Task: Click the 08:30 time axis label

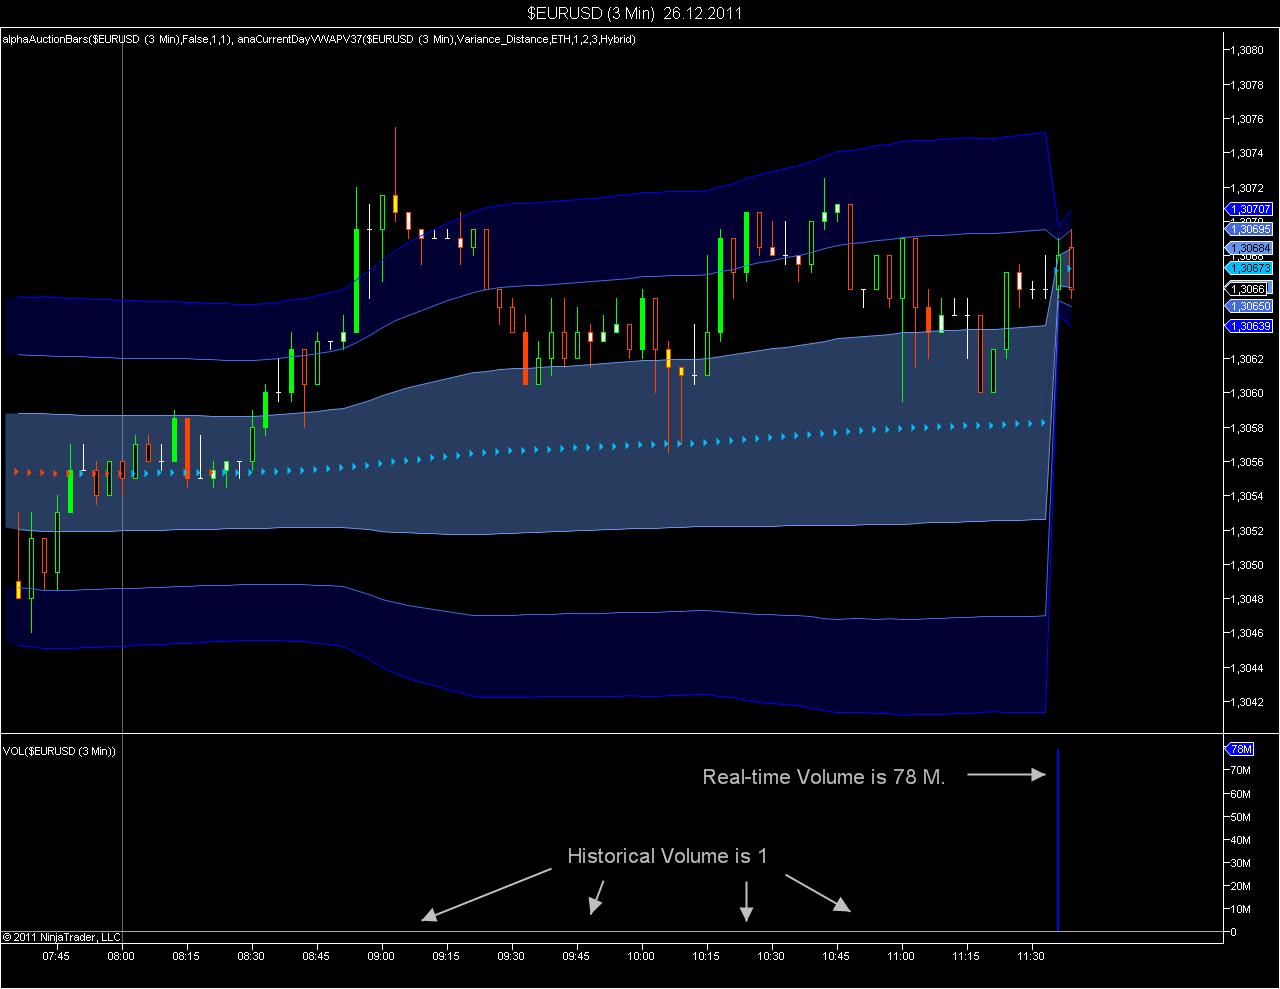Action: pyautogui.click(x=251, y=956)
